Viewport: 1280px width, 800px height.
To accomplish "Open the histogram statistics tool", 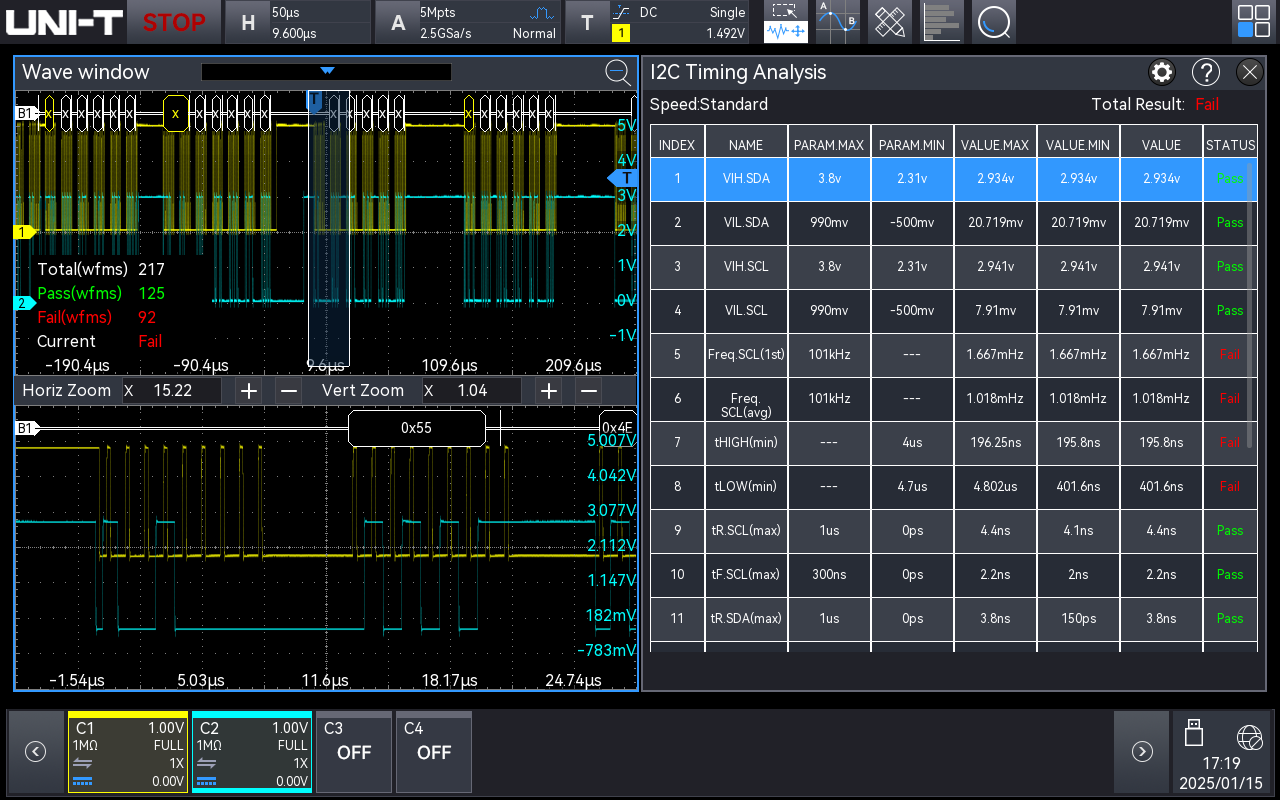I will coord(942,22).
